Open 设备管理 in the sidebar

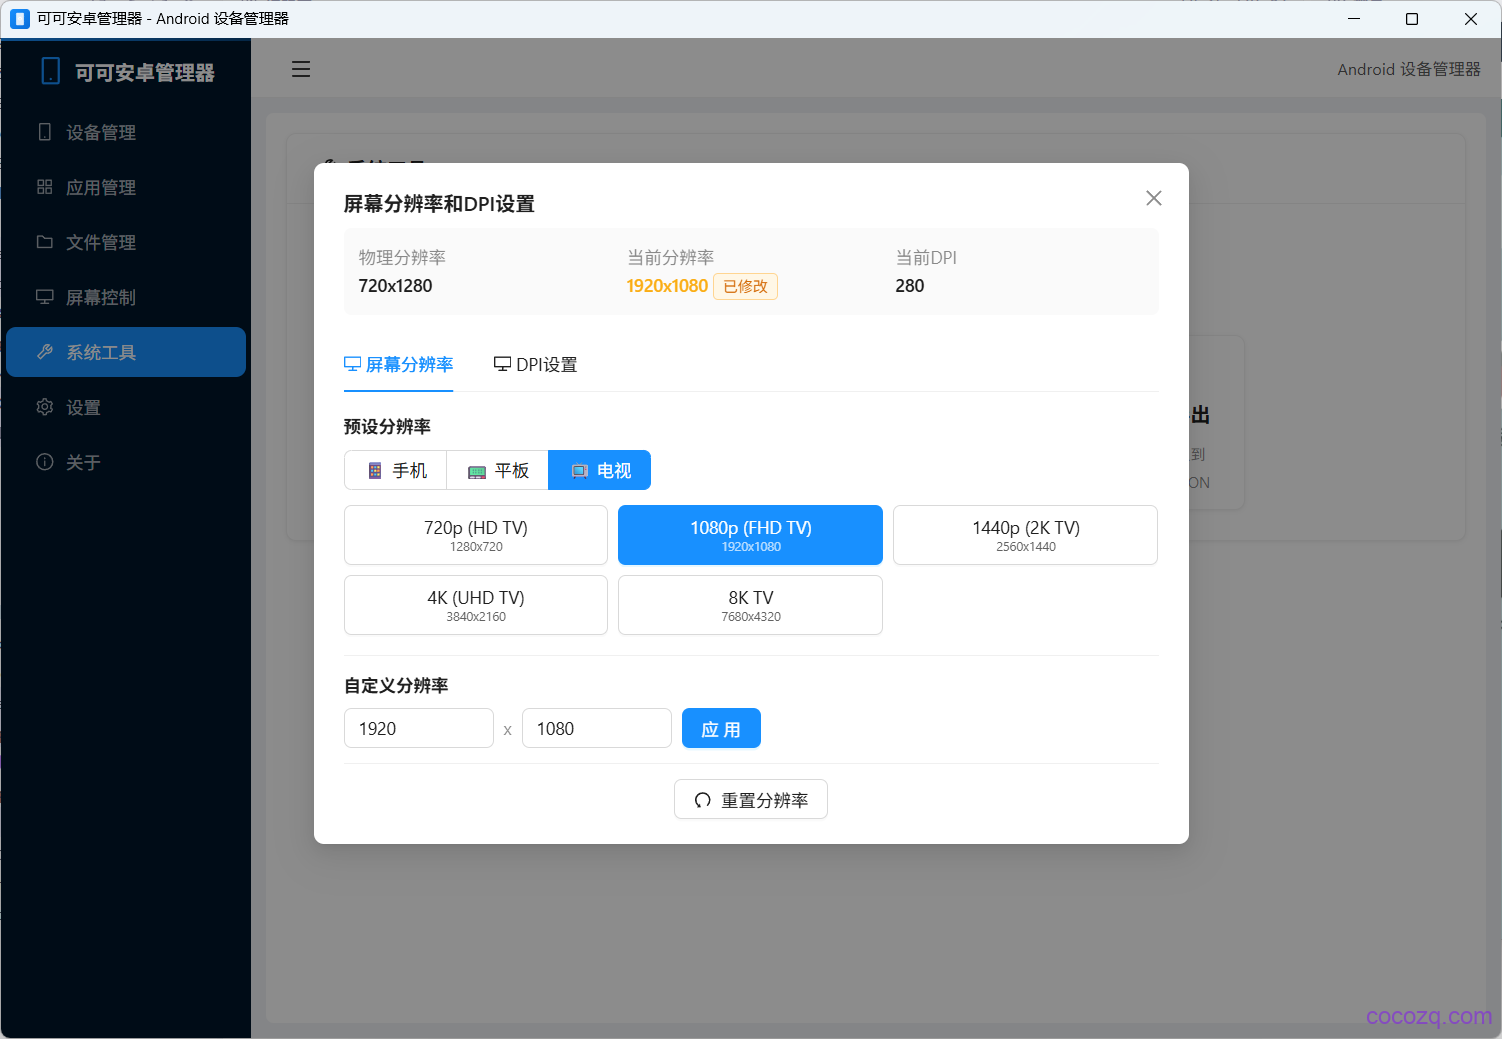click(126, 132)
